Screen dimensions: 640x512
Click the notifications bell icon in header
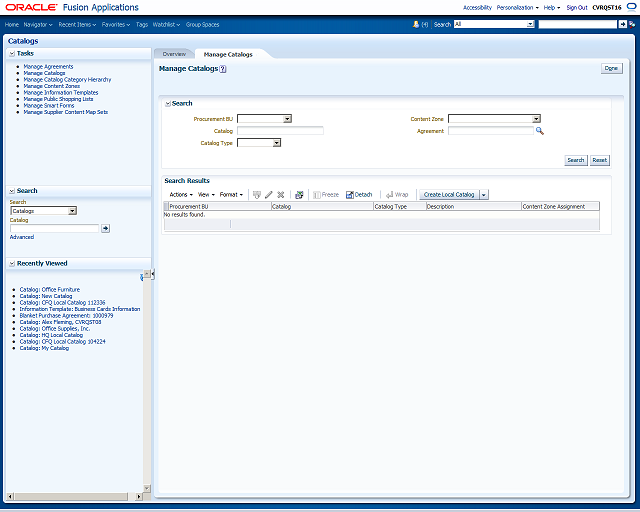[x=416, y=24]
